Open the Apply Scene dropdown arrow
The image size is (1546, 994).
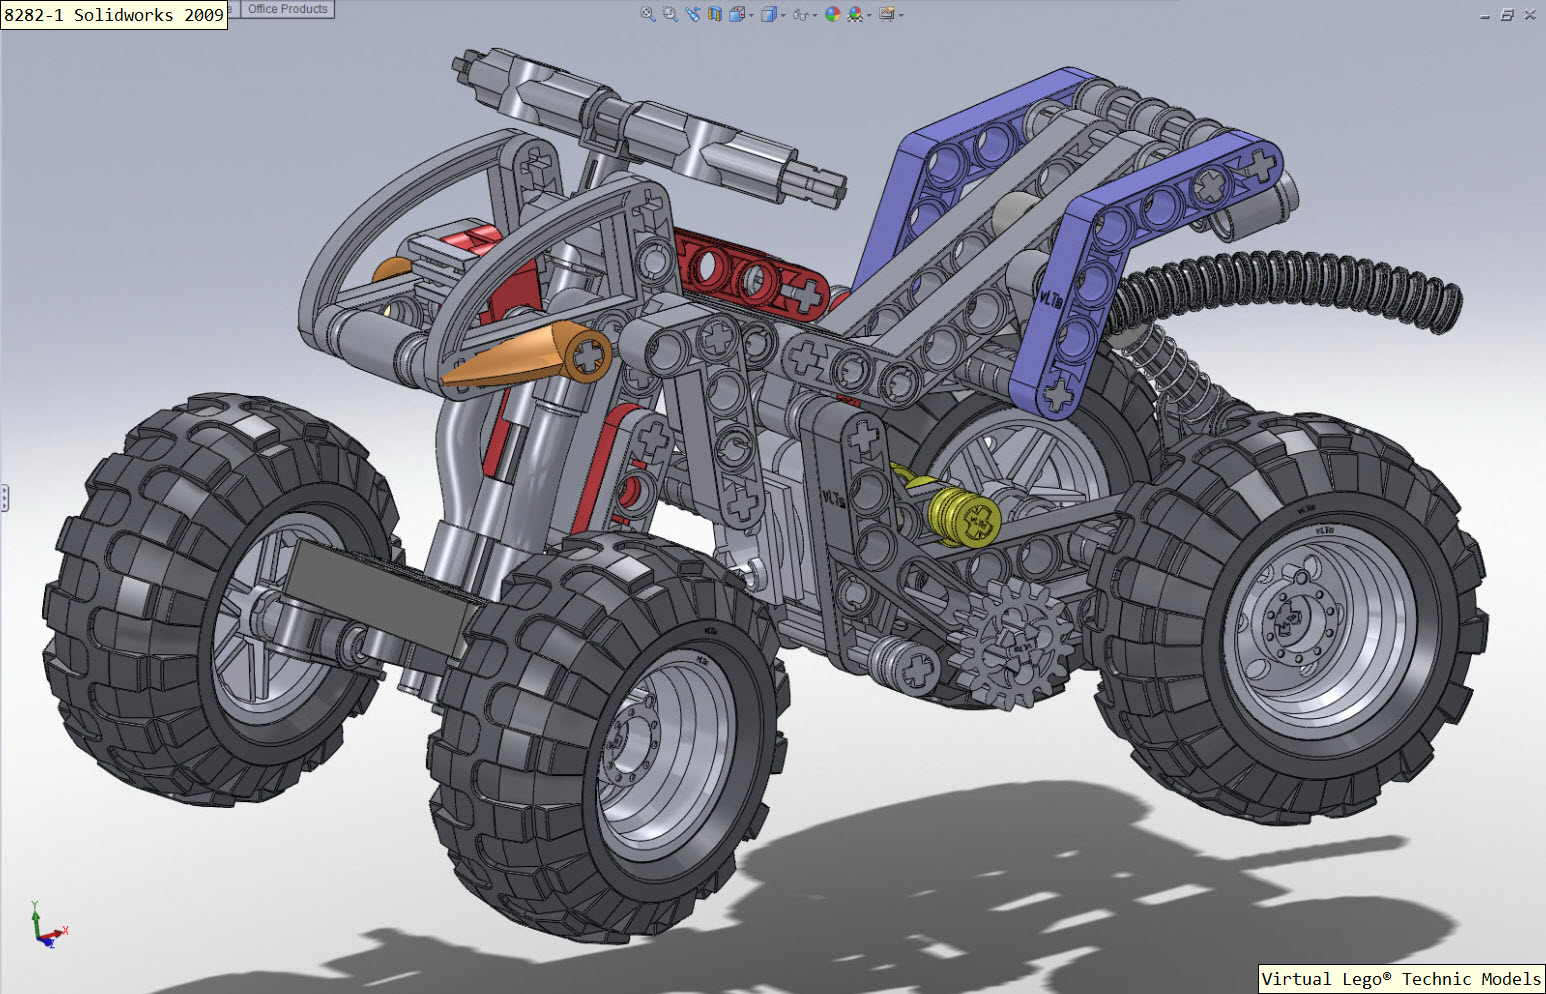click(869, 15)
